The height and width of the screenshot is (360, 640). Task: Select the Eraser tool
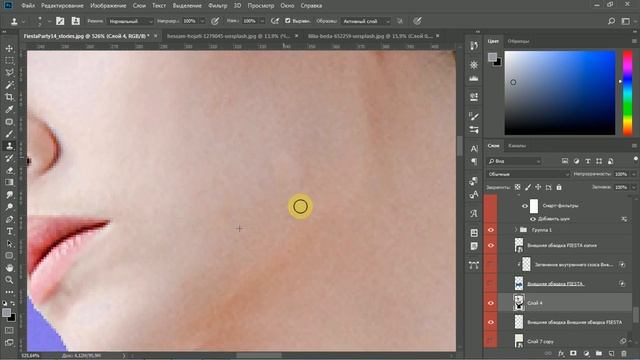point(9,170)
